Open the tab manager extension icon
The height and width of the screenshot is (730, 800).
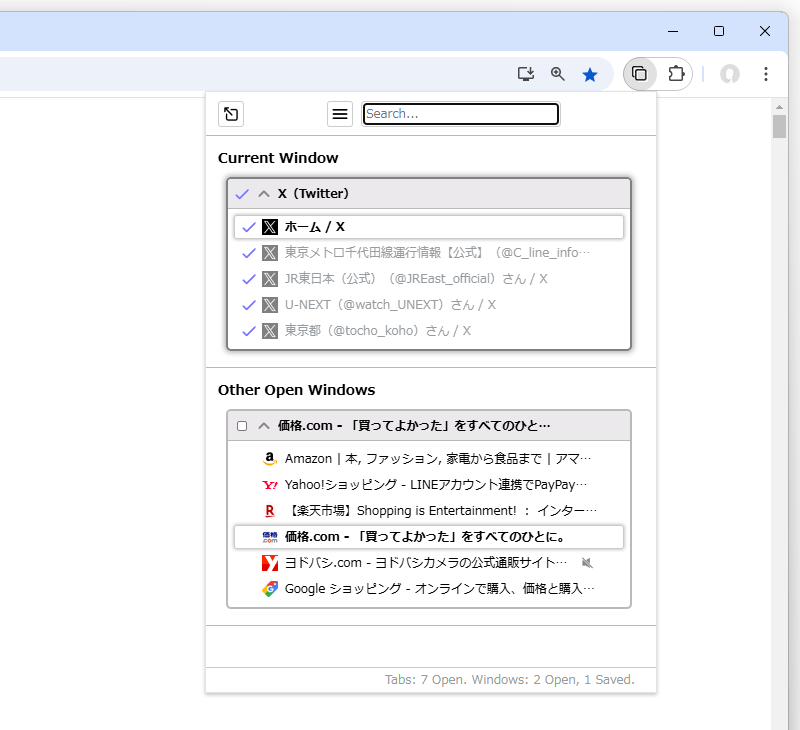[x=639, y=74]
